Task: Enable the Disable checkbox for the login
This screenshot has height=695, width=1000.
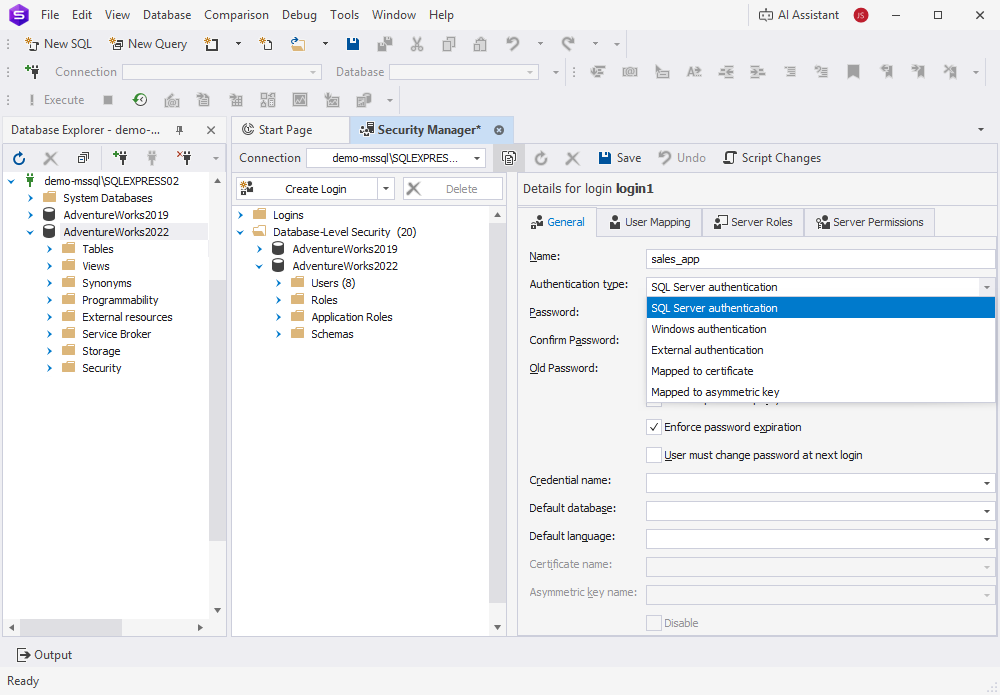Action: click(x=654, y=622)
